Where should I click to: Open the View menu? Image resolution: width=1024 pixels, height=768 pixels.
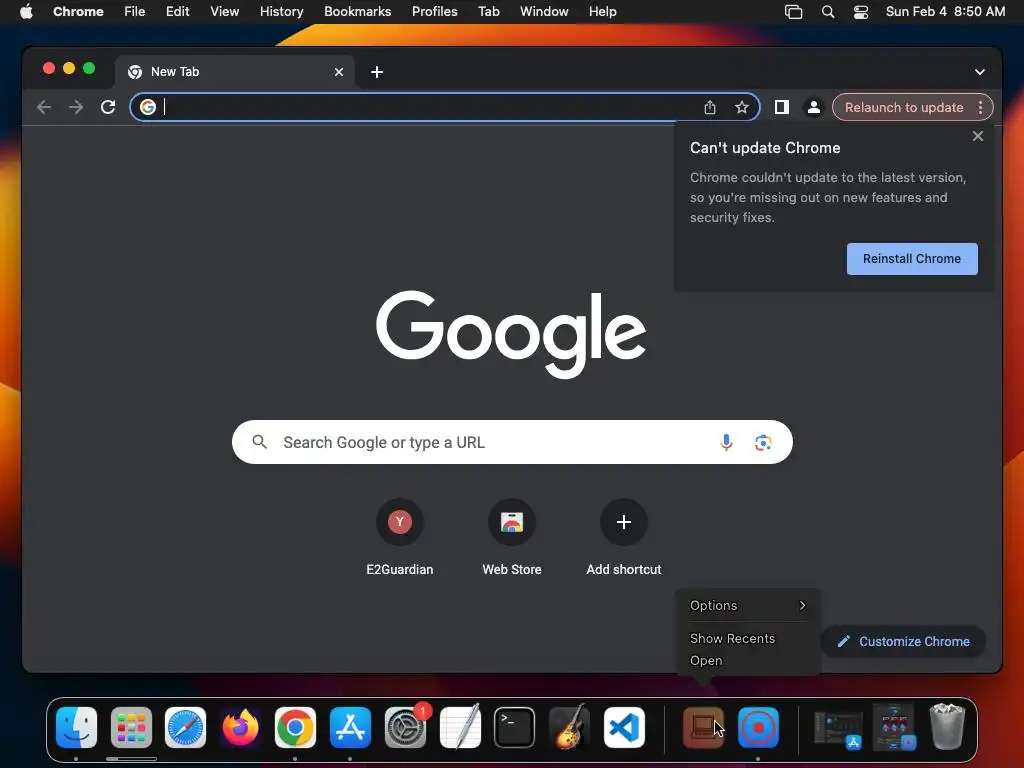225,11
